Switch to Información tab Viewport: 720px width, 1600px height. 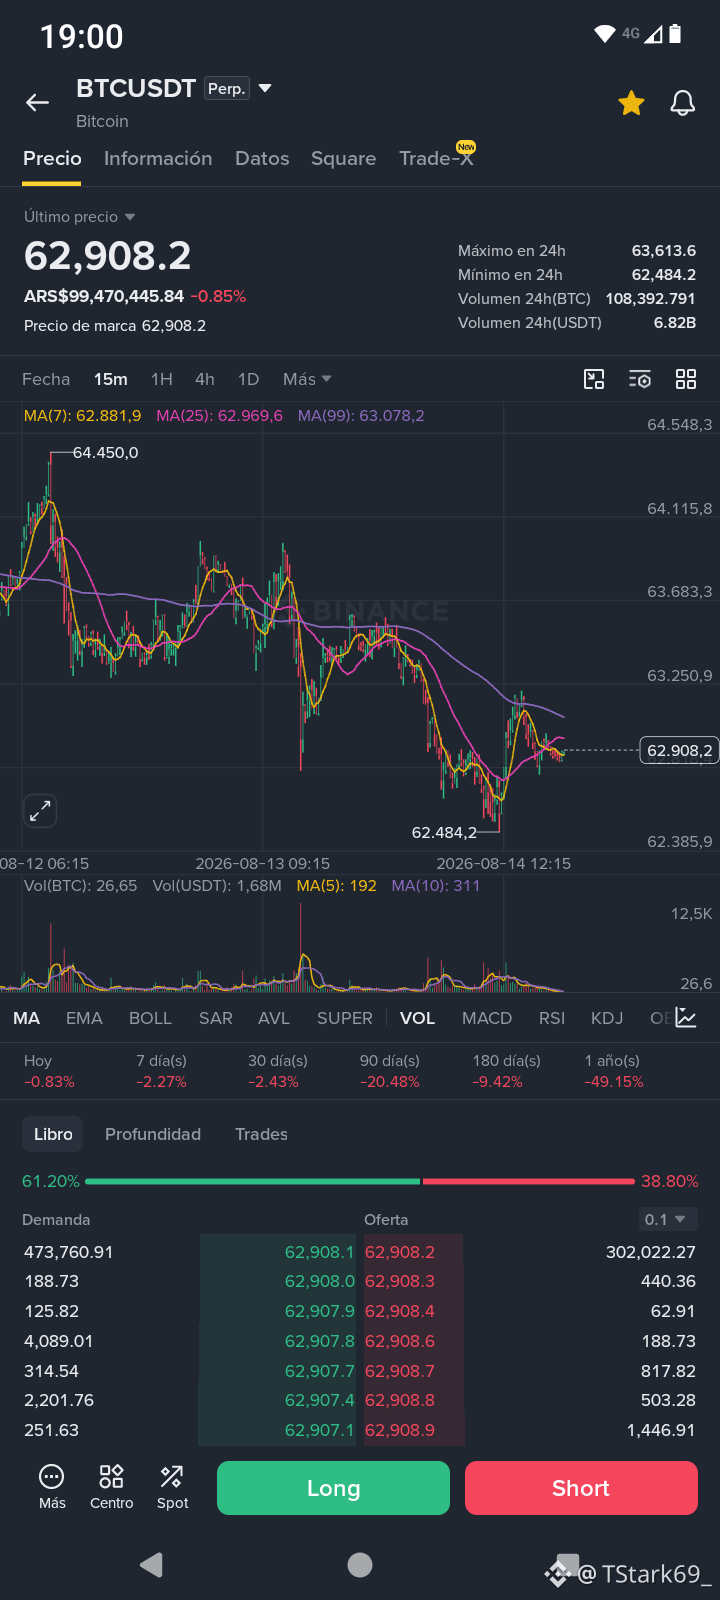tap(158, 158)
